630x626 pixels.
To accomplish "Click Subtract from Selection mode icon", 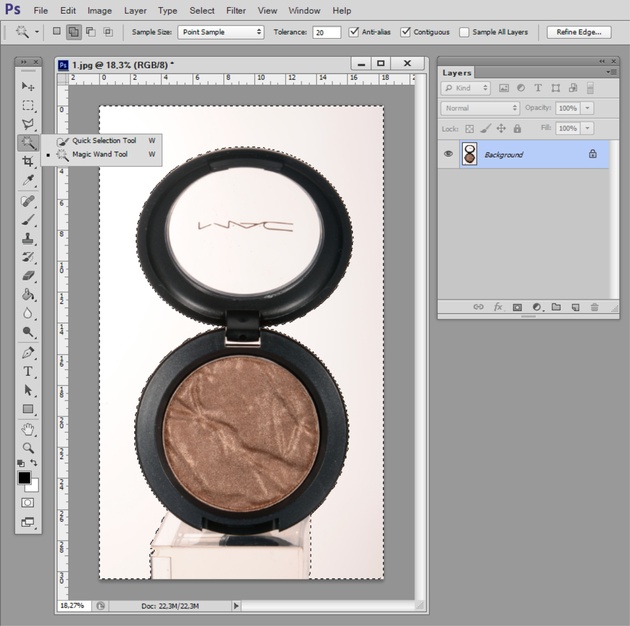I will point(91,32).
